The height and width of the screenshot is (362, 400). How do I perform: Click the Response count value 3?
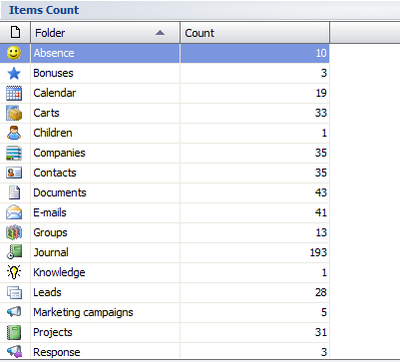324,352
